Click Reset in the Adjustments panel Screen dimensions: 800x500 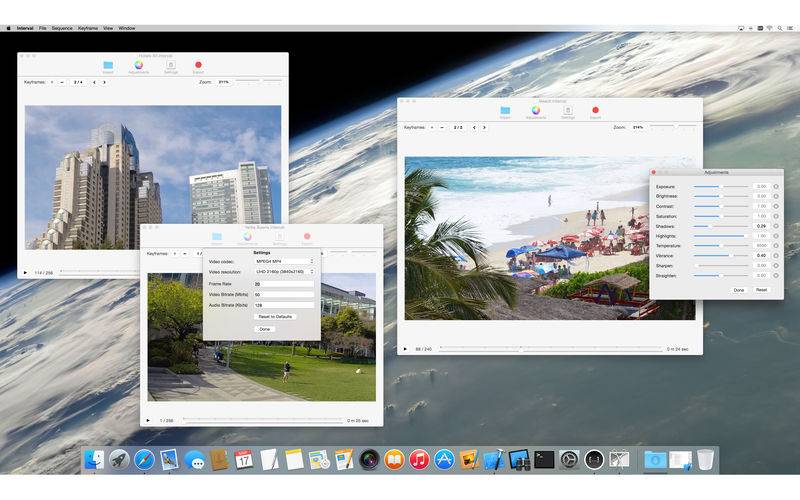pyautogui.click(x=761, y=290)
